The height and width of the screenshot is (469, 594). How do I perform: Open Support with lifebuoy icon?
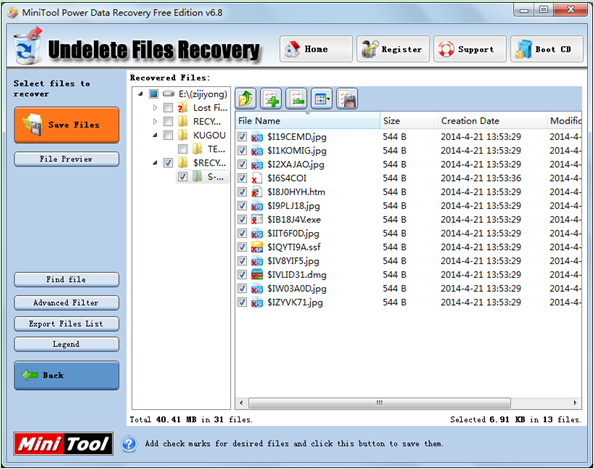click(x=470, y=49)
